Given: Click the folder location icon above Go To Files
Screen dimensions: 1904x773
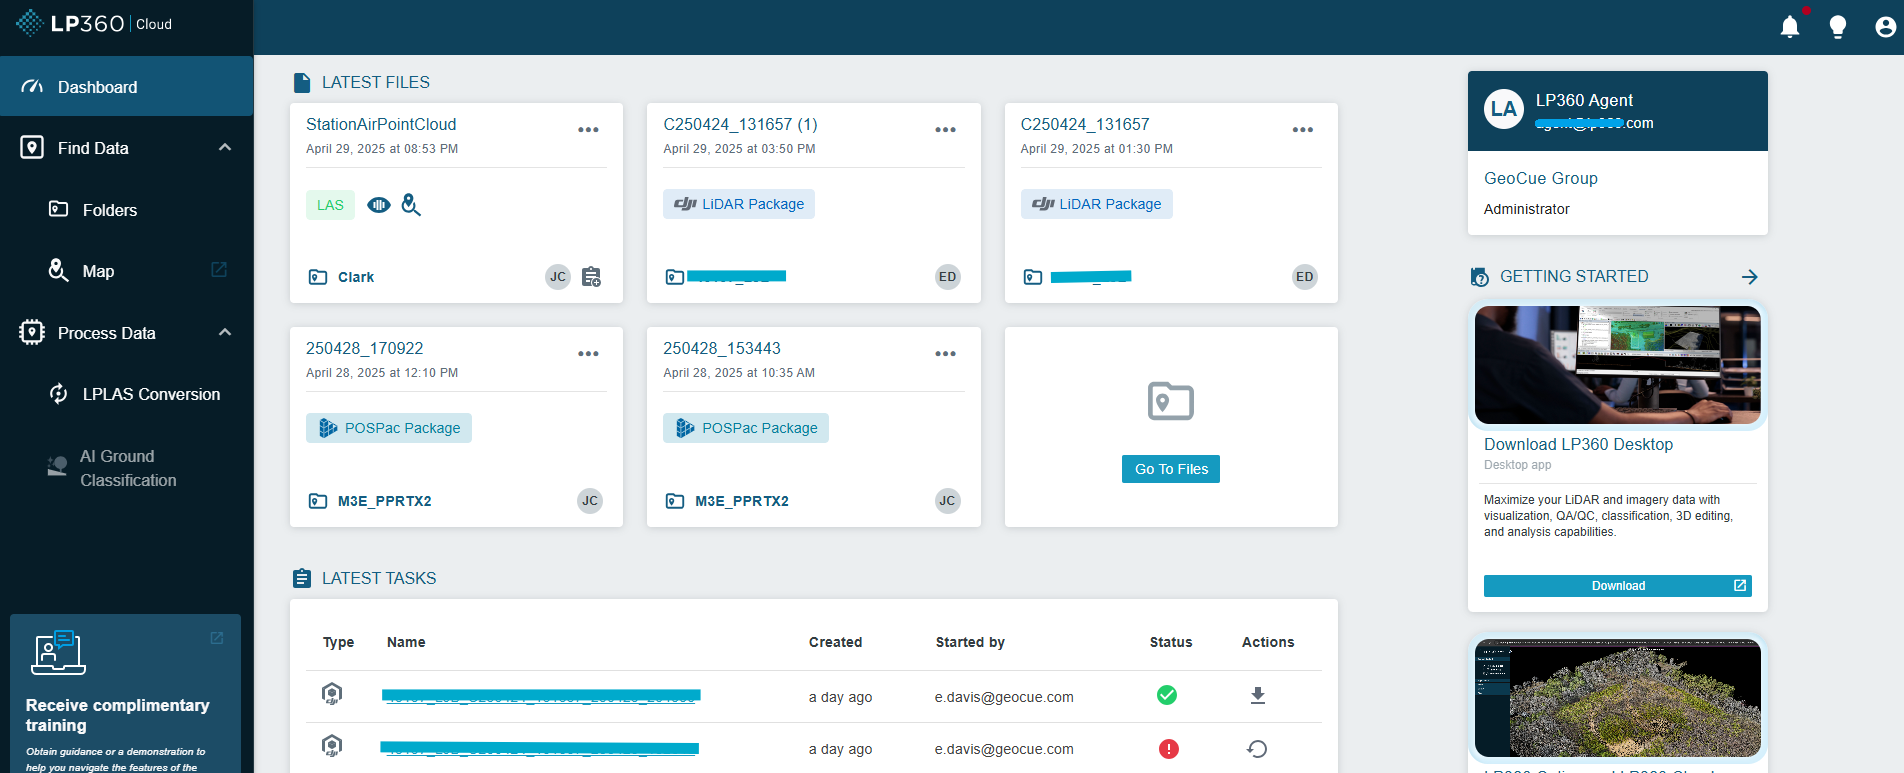Looking at the screenshot, I should [x=1171, y=401].
